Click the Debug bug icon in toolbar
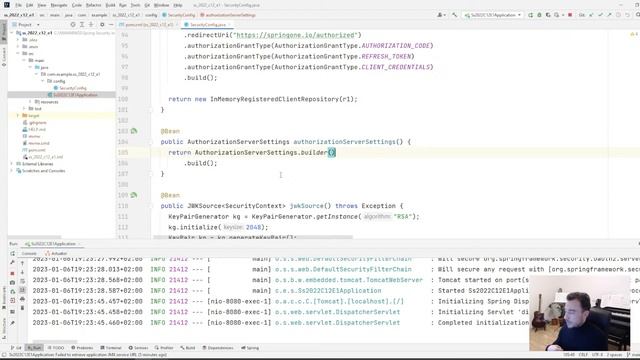Viewport: 640px width, 360px height. click(539, 15)
